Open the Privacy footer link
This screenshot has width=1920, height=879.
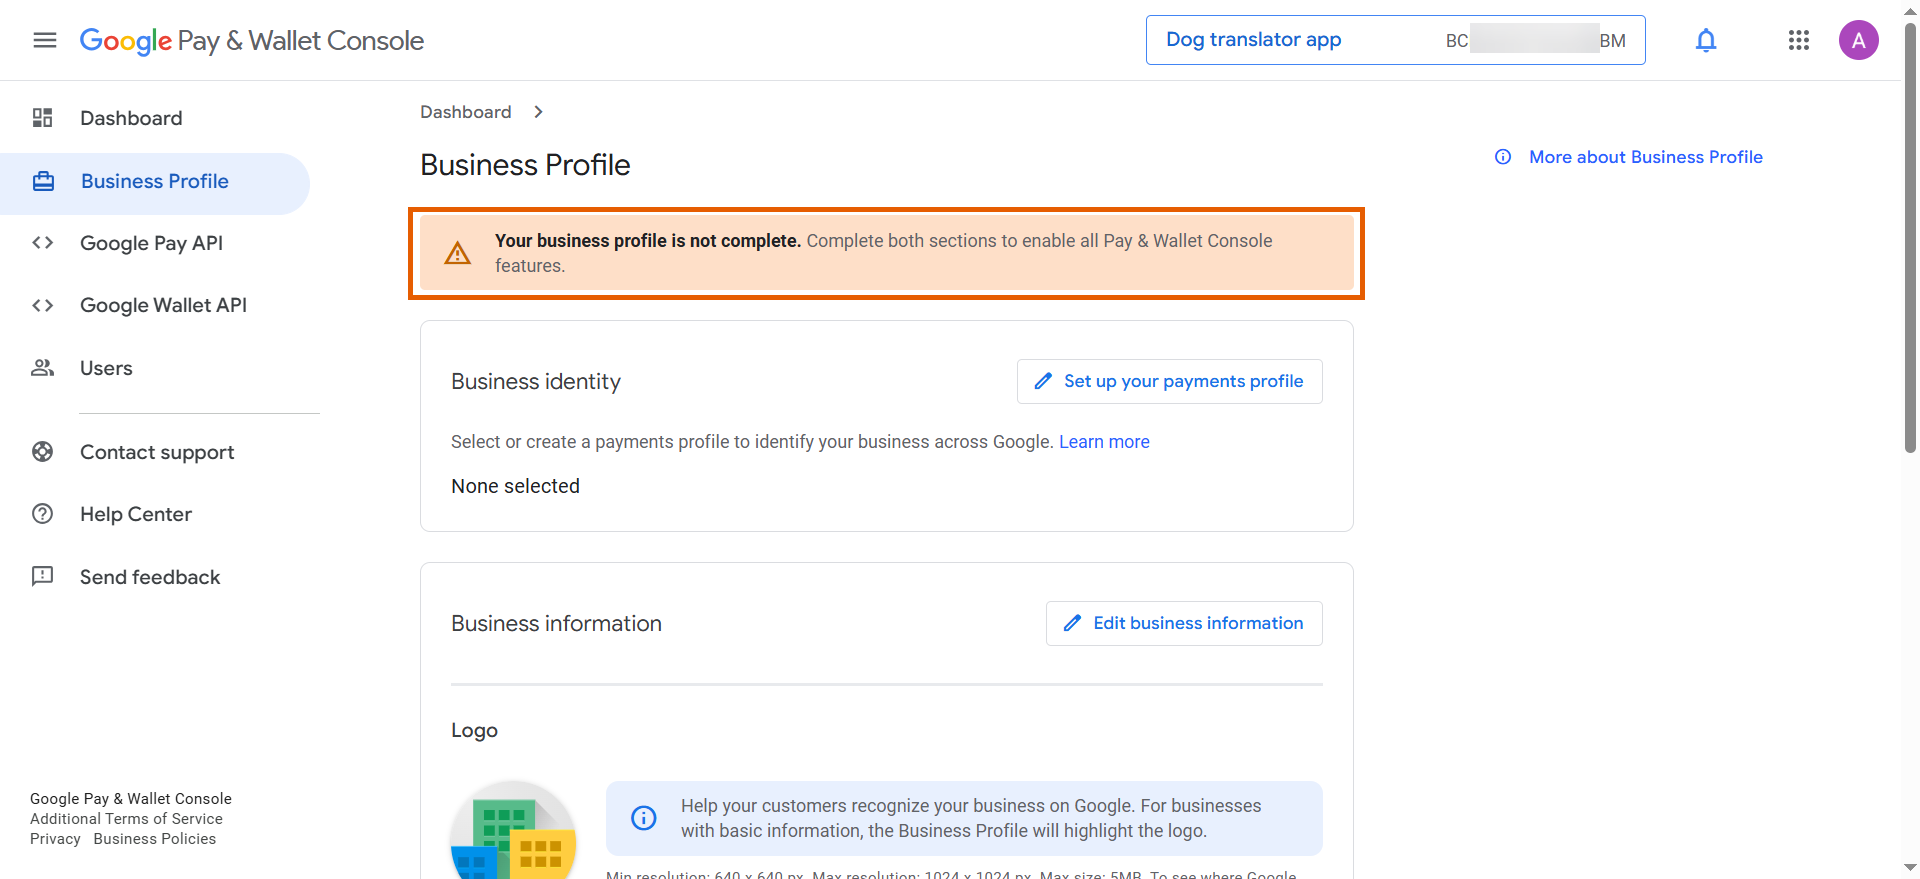click(x=55, y=839)
